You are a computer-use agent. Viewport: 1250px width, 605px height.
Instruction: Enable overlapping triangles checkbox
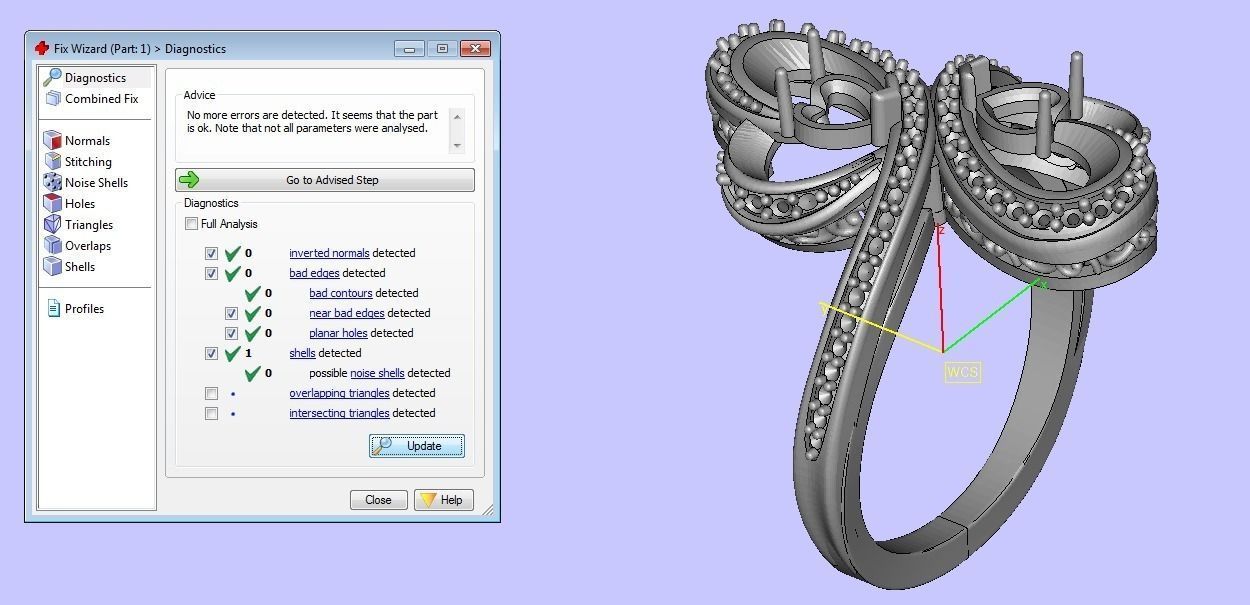point(211,393)
